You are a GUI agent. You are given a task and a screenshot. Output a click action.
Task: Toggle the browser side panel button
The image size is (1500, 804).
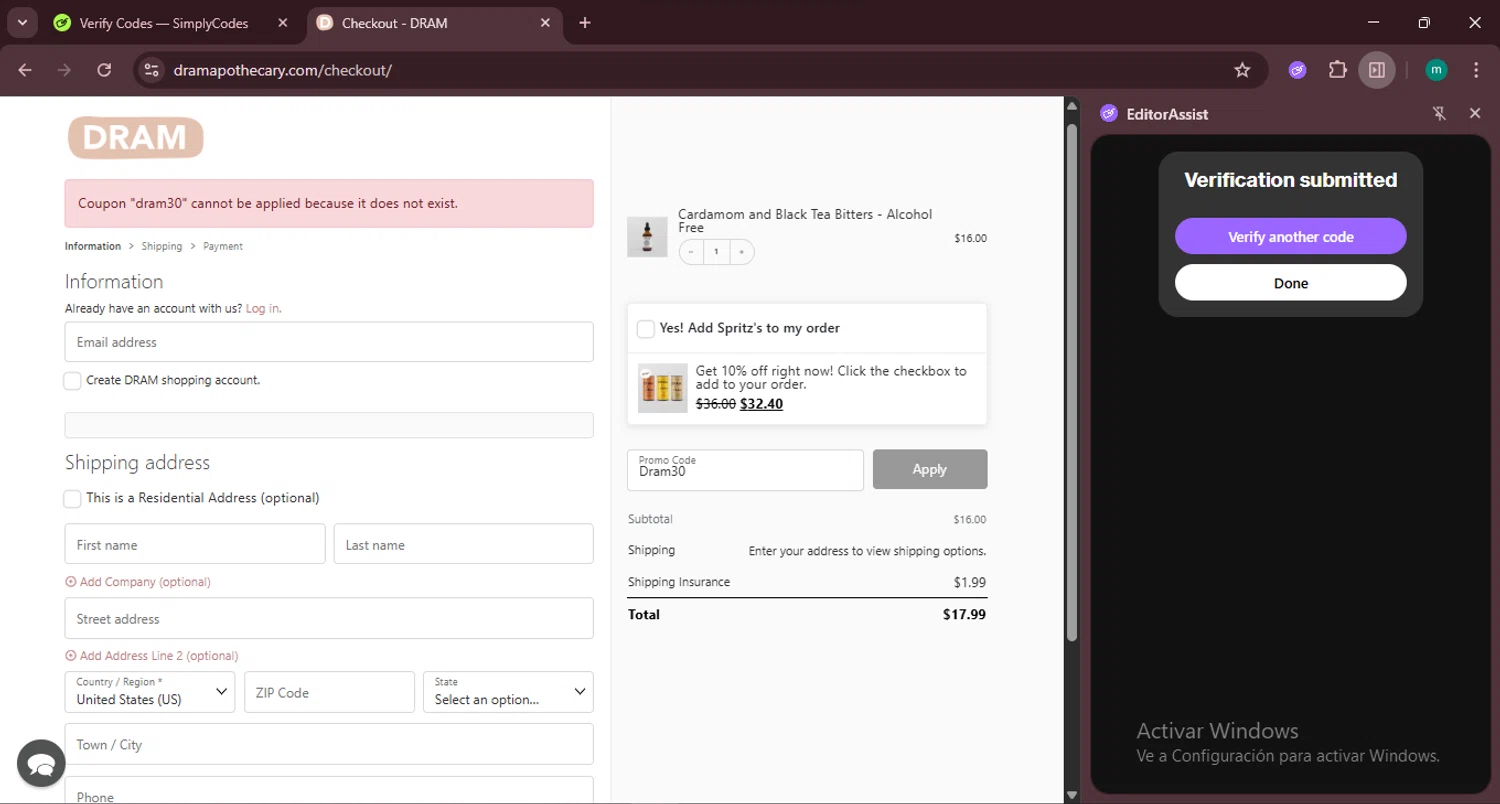pos(1377,70)
